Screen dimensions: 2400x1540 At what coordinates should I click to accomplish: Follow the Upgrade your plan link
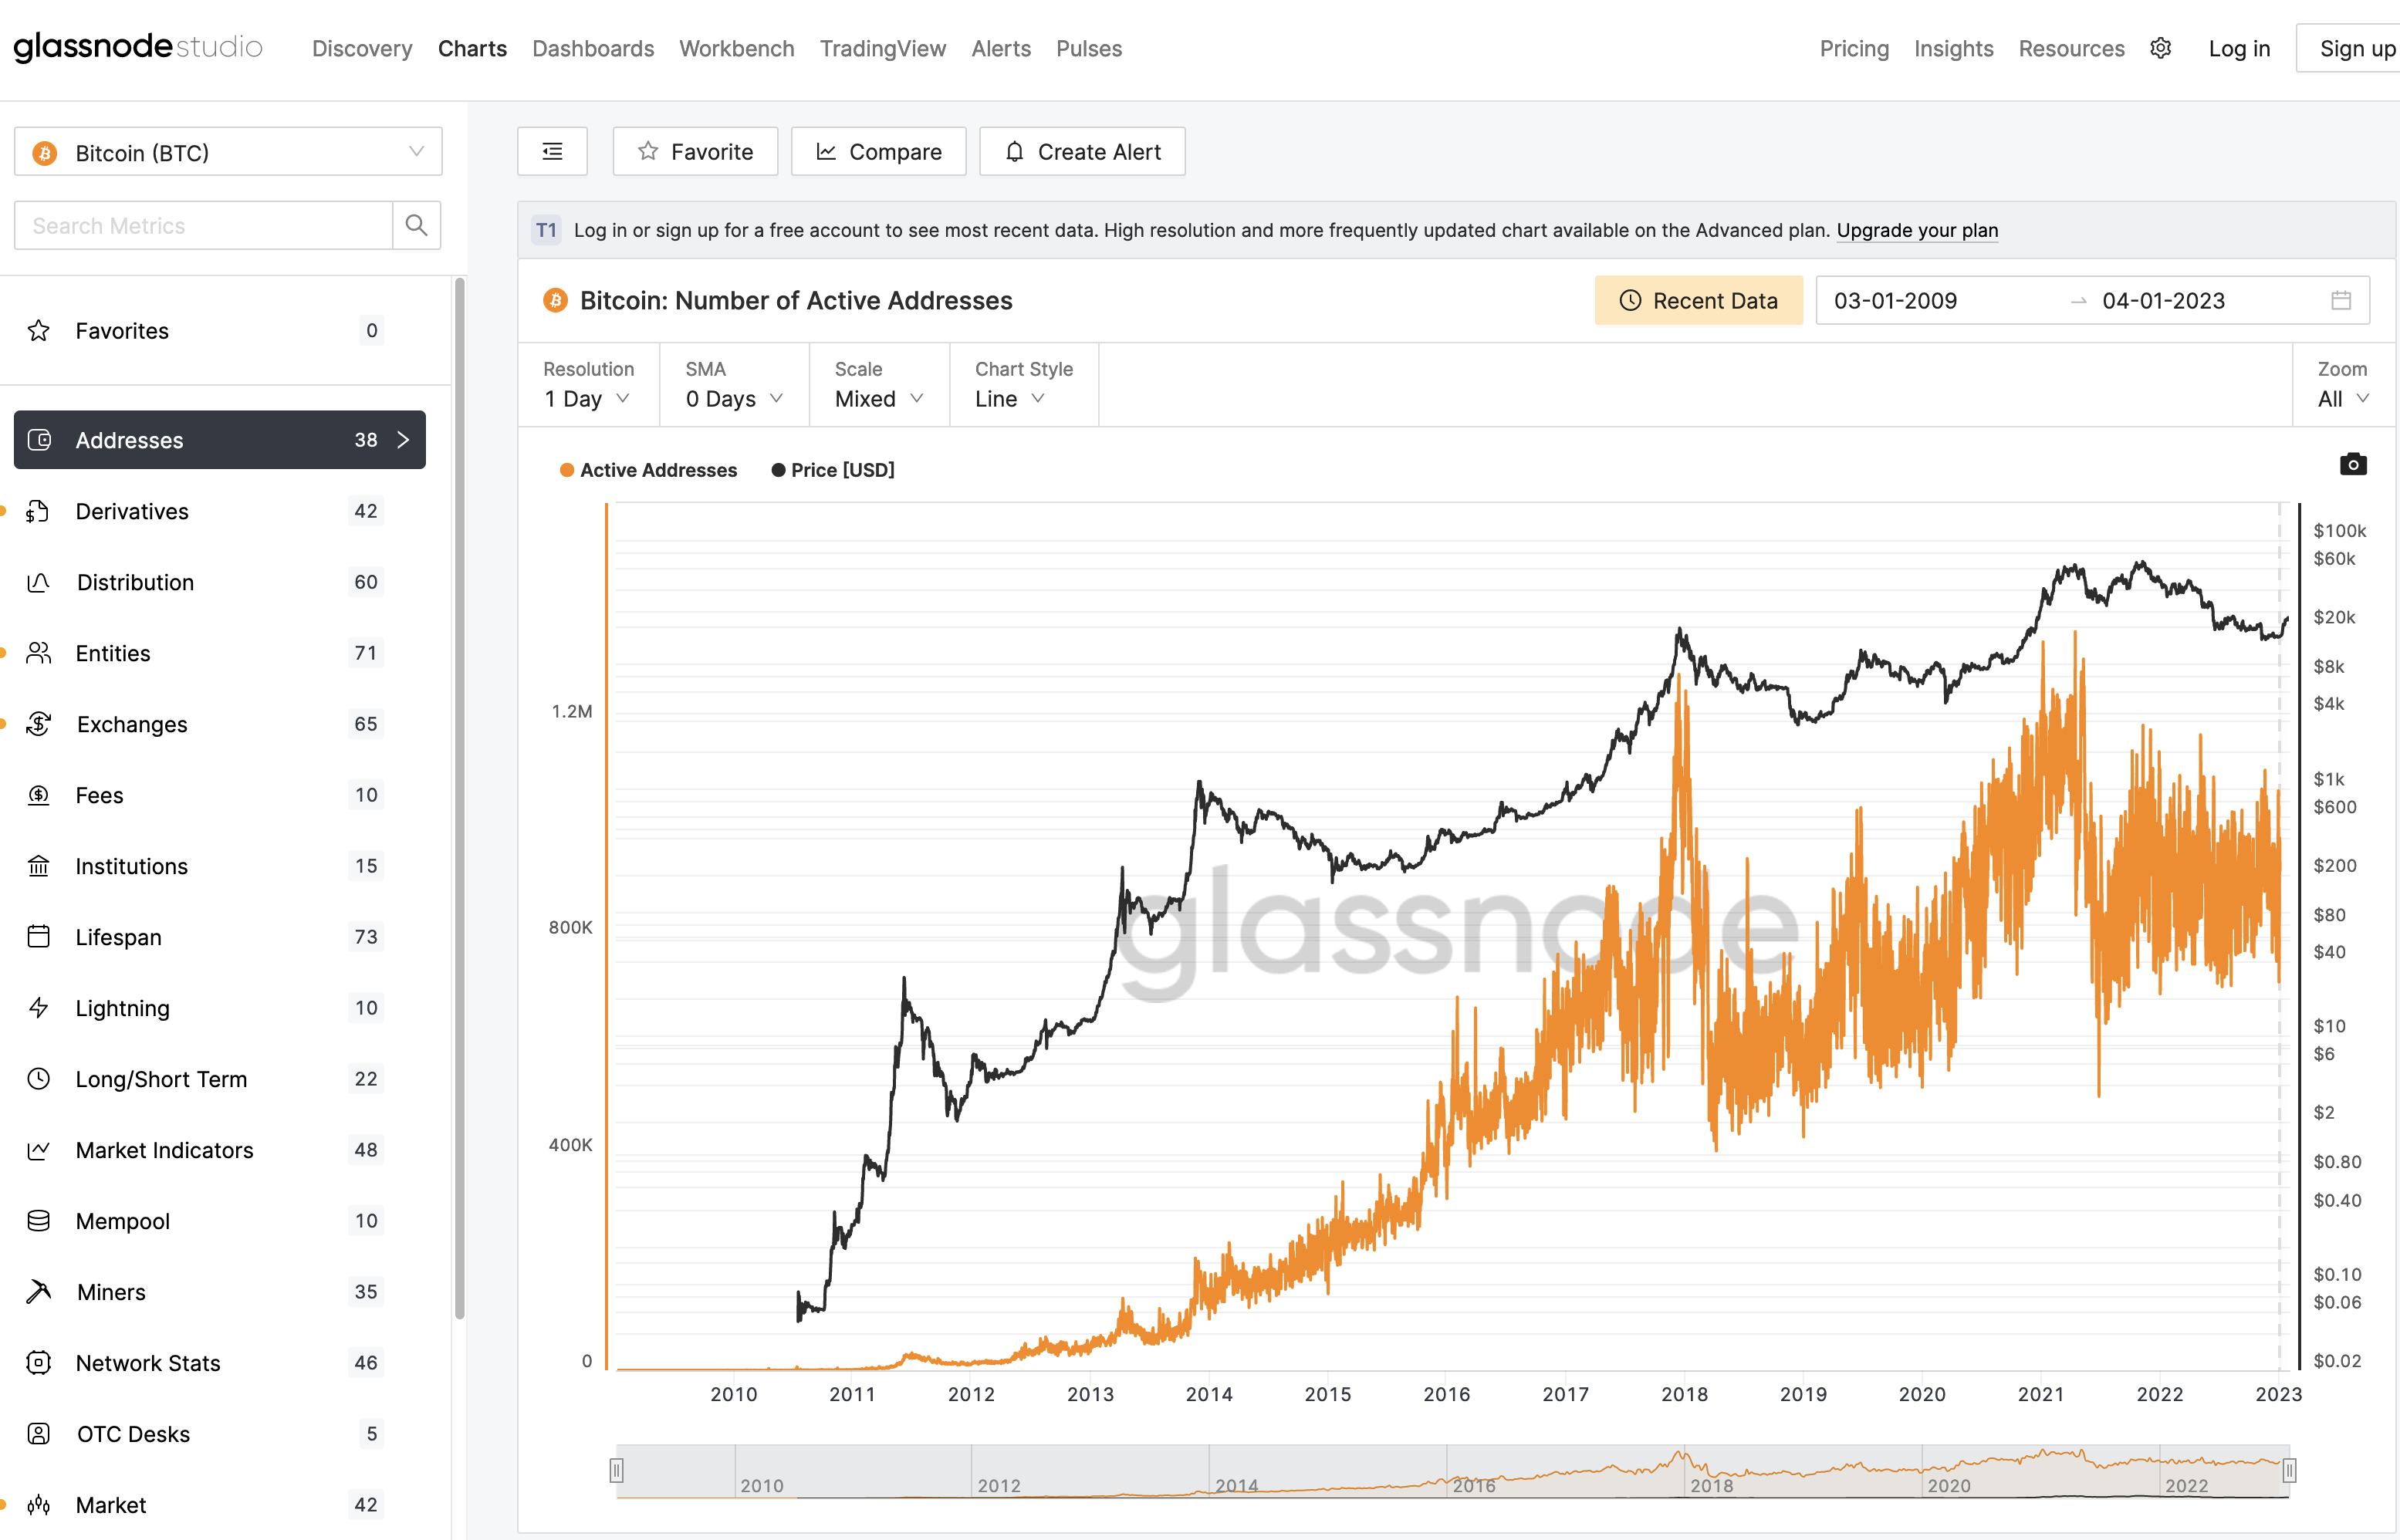1917,230
